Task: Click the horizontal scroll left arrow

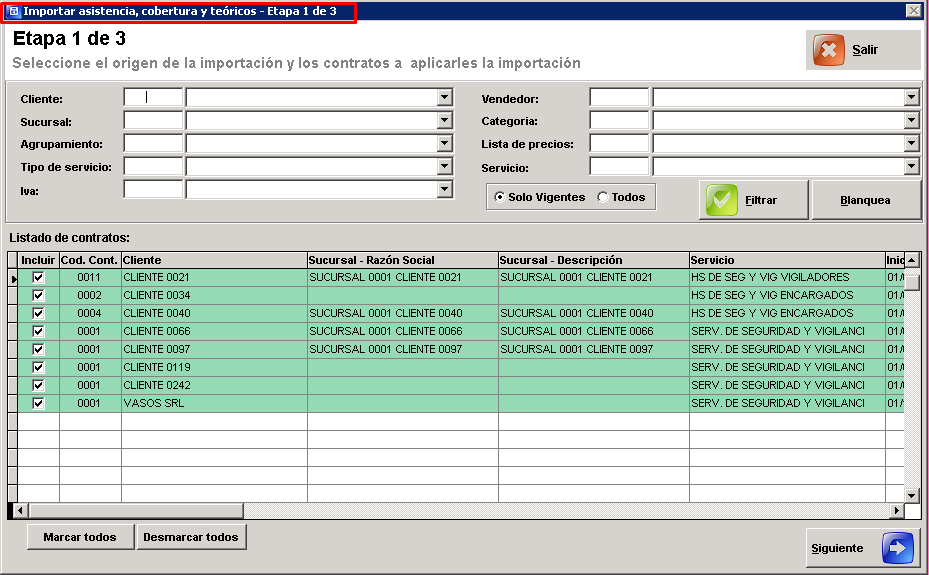Action: (x=20, y=510)
